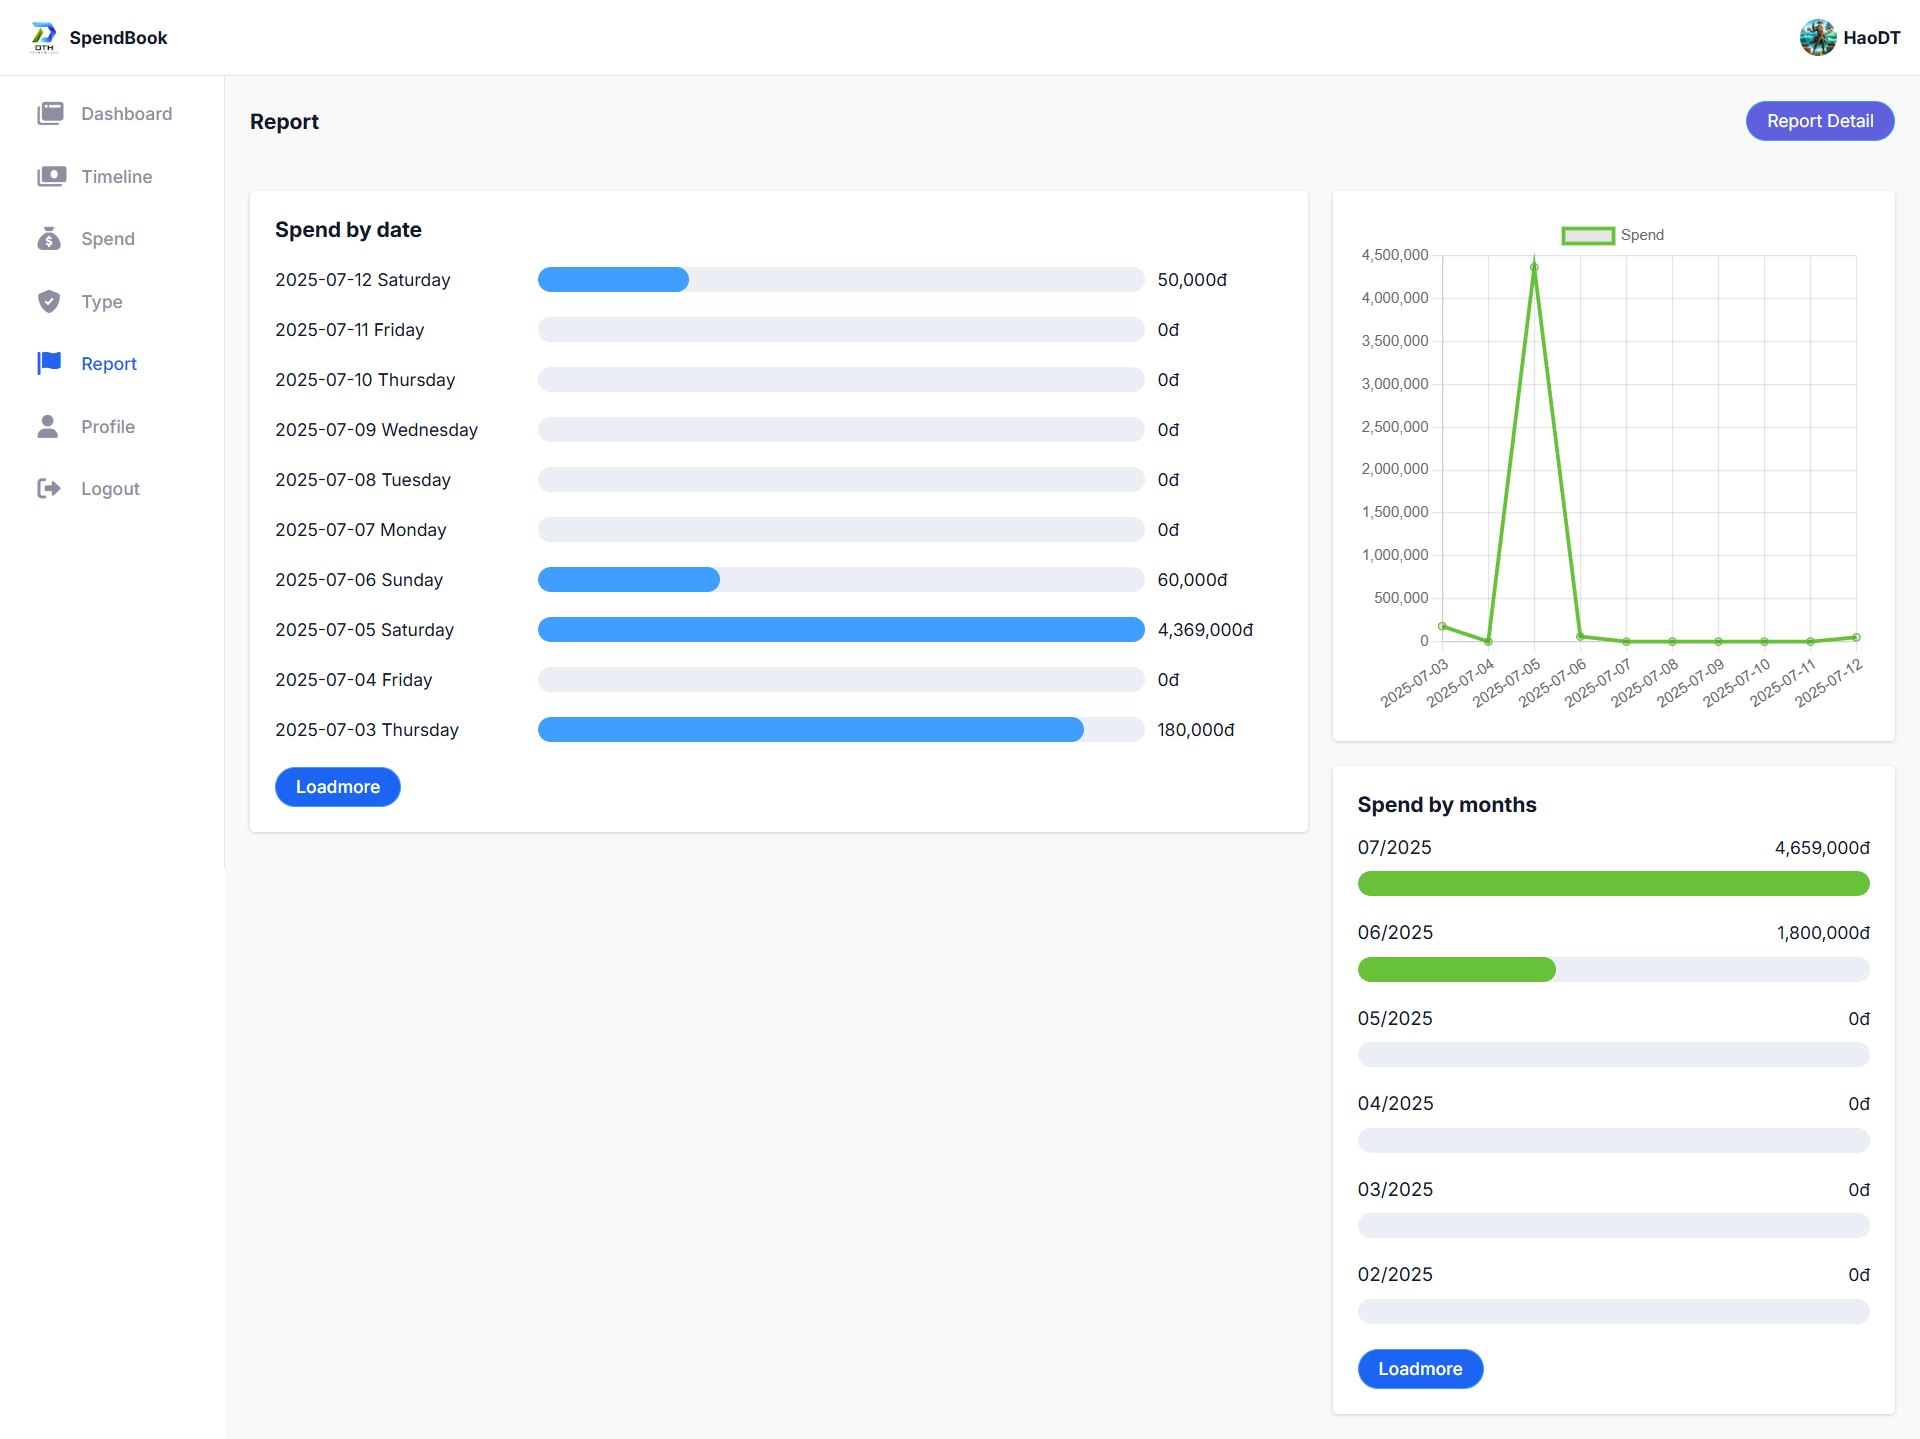Click Loadmore under Spend by date

coord(337,787)
